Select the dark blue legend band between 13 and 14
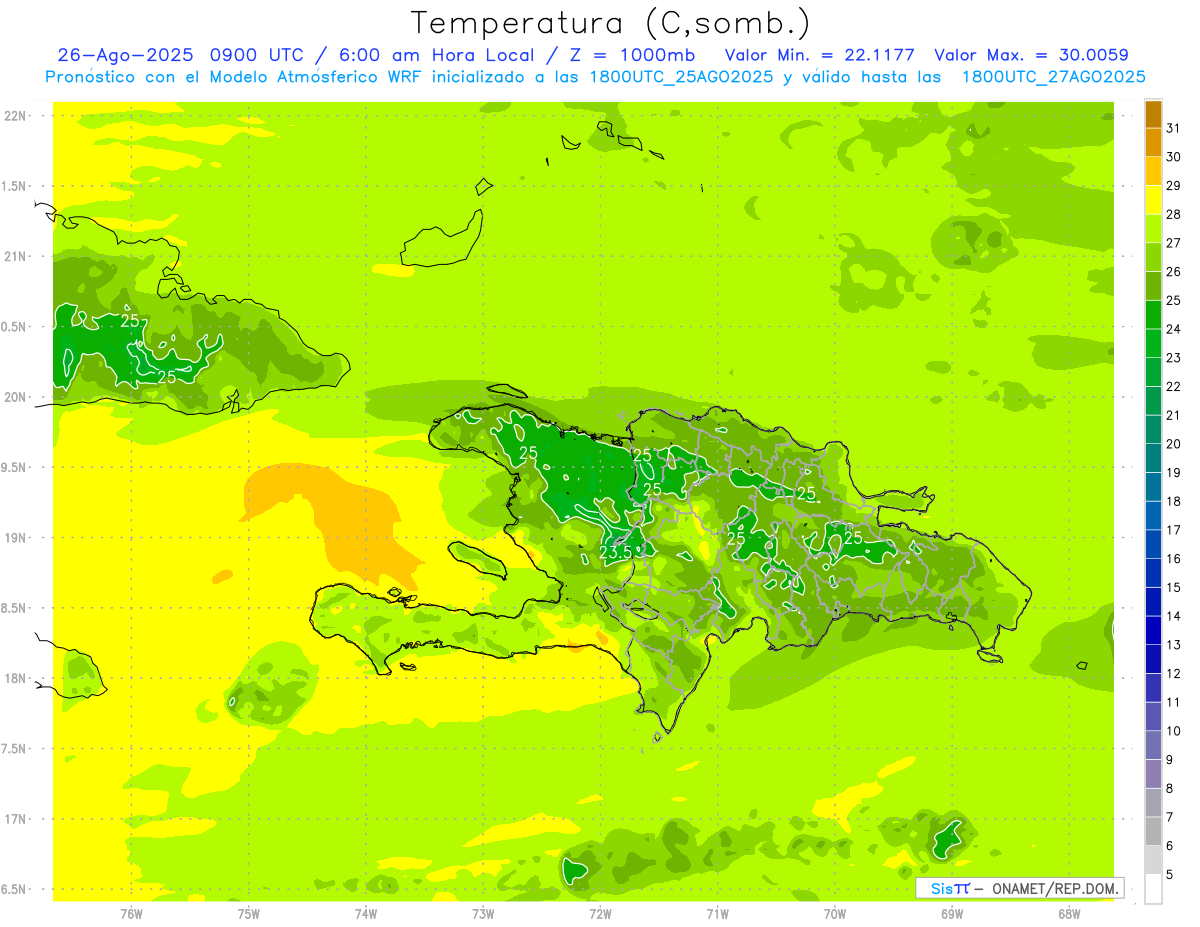Screen dimensions: 1200x927 pos(1153,630)
